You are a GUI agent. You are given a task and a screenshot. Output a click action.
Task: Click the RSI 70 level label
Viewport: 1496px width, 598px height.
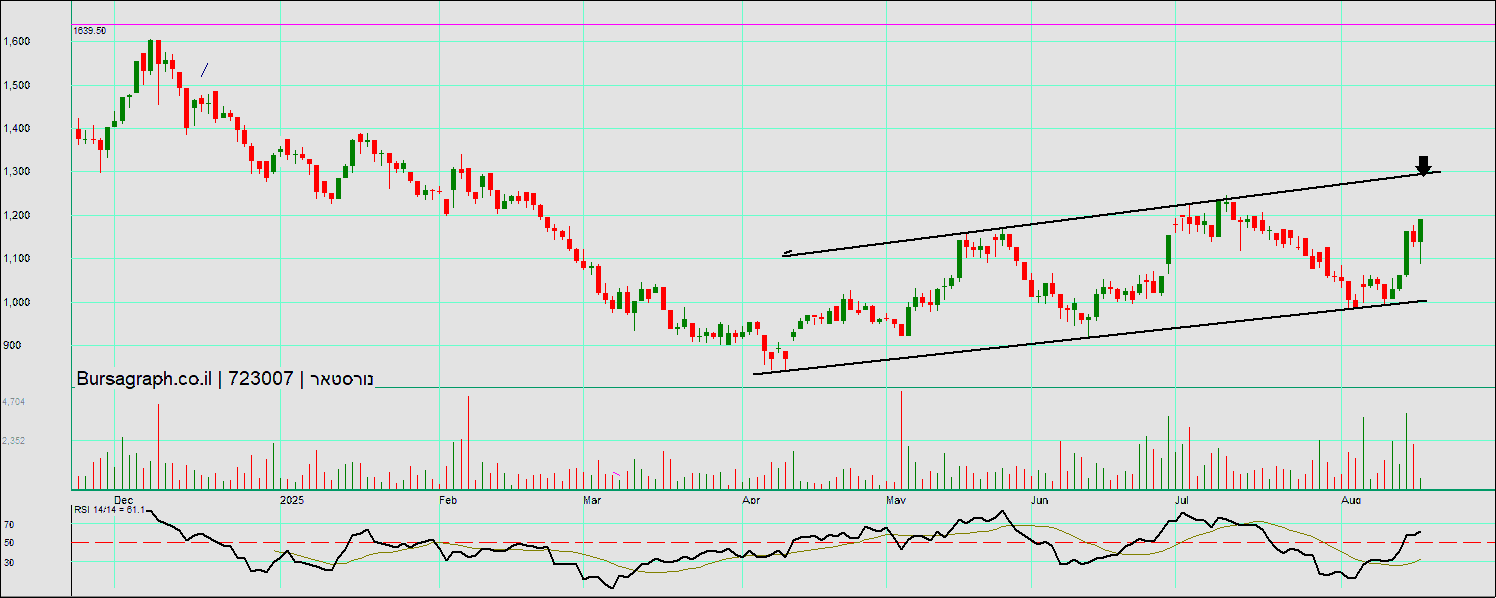pos(9,524)
